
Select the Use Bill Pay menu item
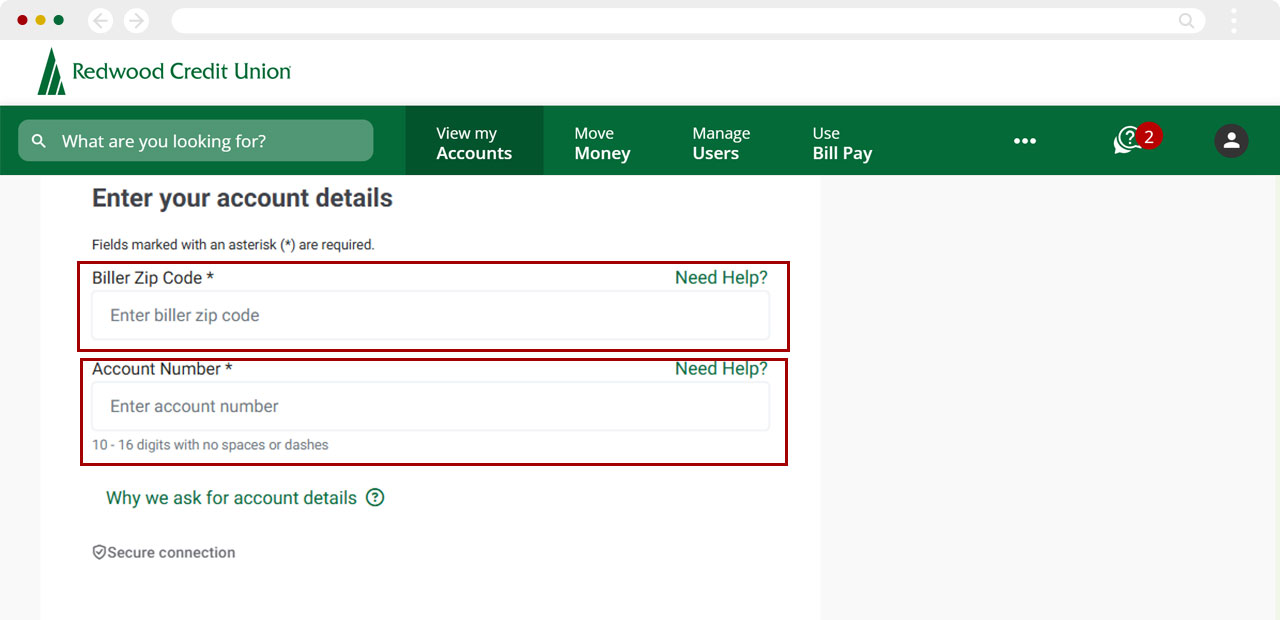coord(842,143)
